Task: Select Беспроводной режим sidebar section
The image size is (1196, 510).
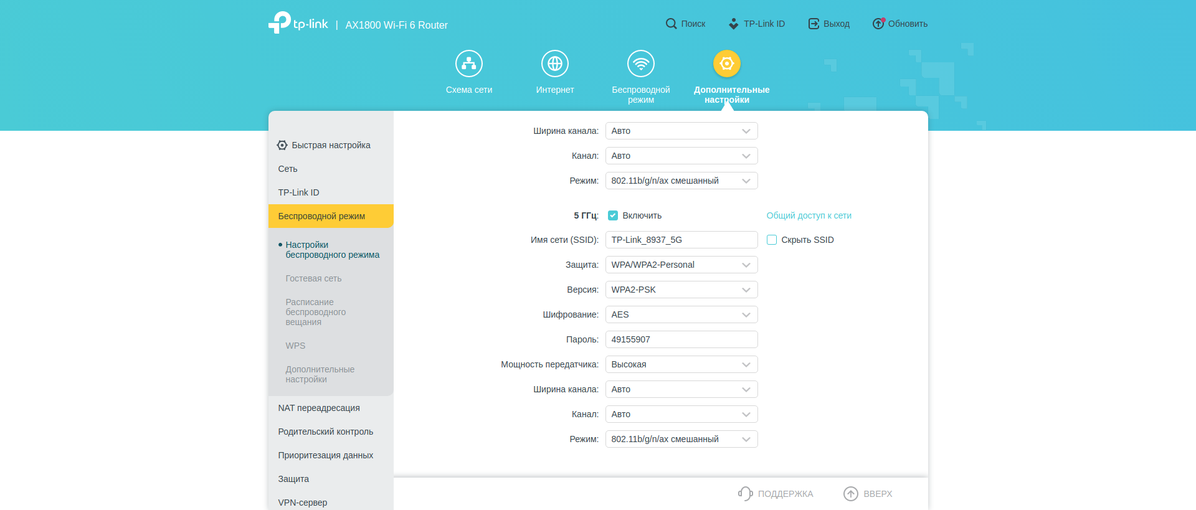Action: coord(331,216)
